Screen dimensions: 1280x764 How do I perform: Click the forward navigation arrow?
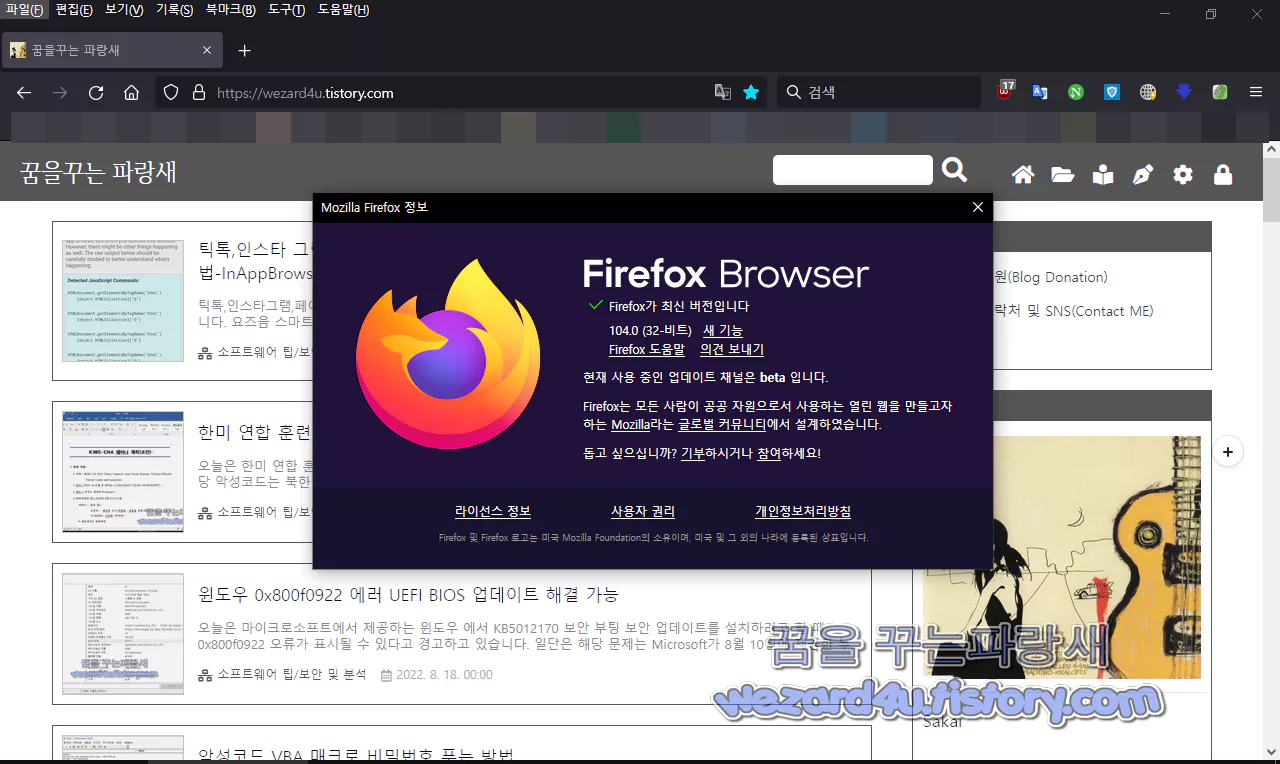click(60, 92)
